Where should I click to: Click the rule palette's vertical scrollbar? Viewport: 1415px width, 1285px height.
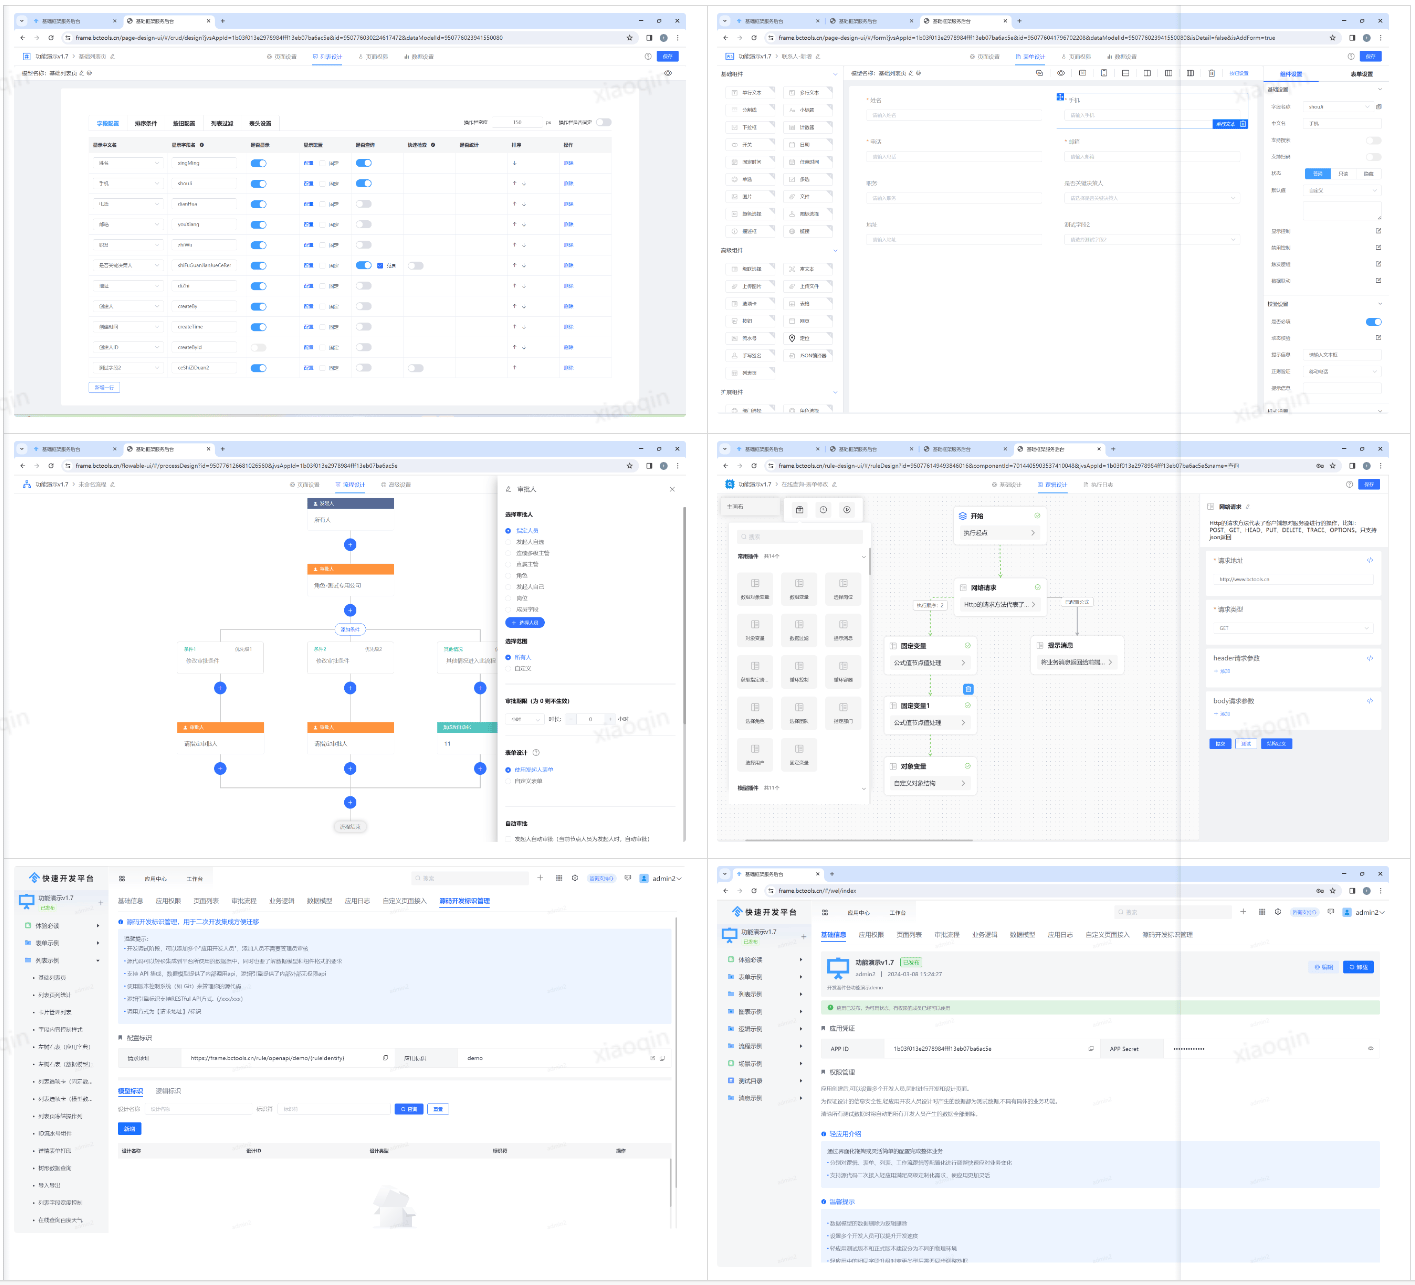(870, 560)
